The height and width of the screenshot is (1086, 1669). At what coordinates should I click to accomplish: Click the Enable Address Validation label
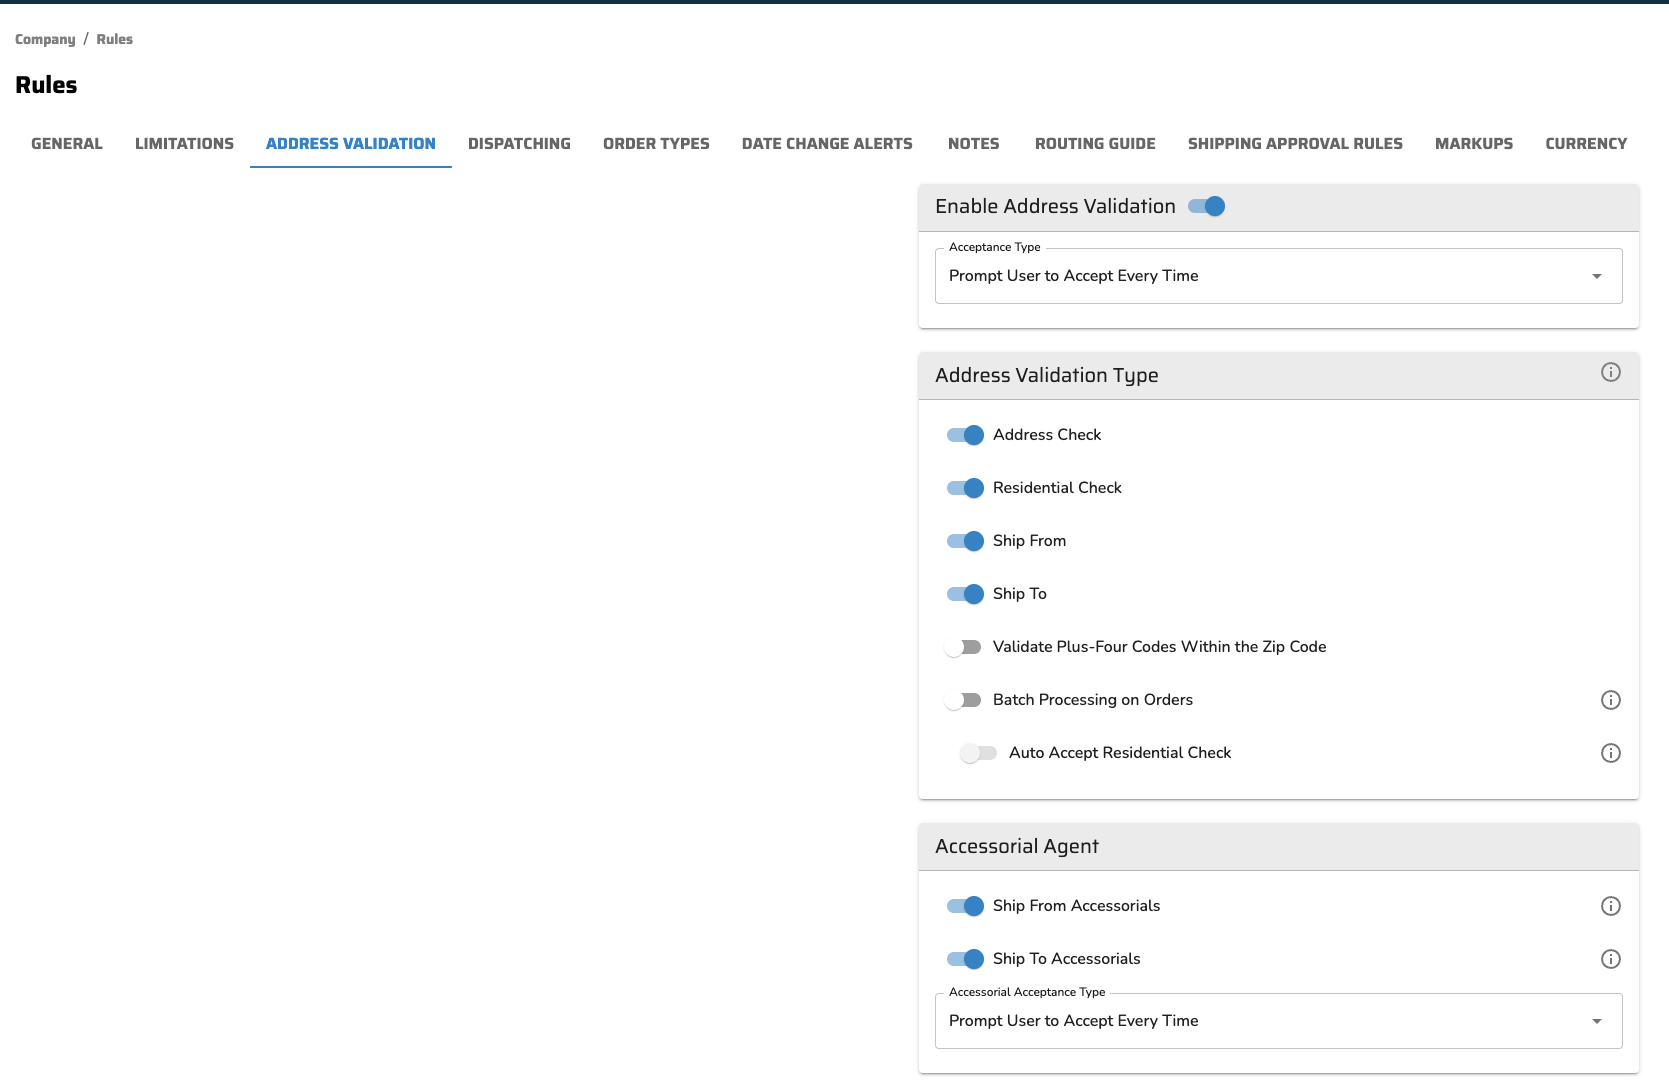point(1055,206)
